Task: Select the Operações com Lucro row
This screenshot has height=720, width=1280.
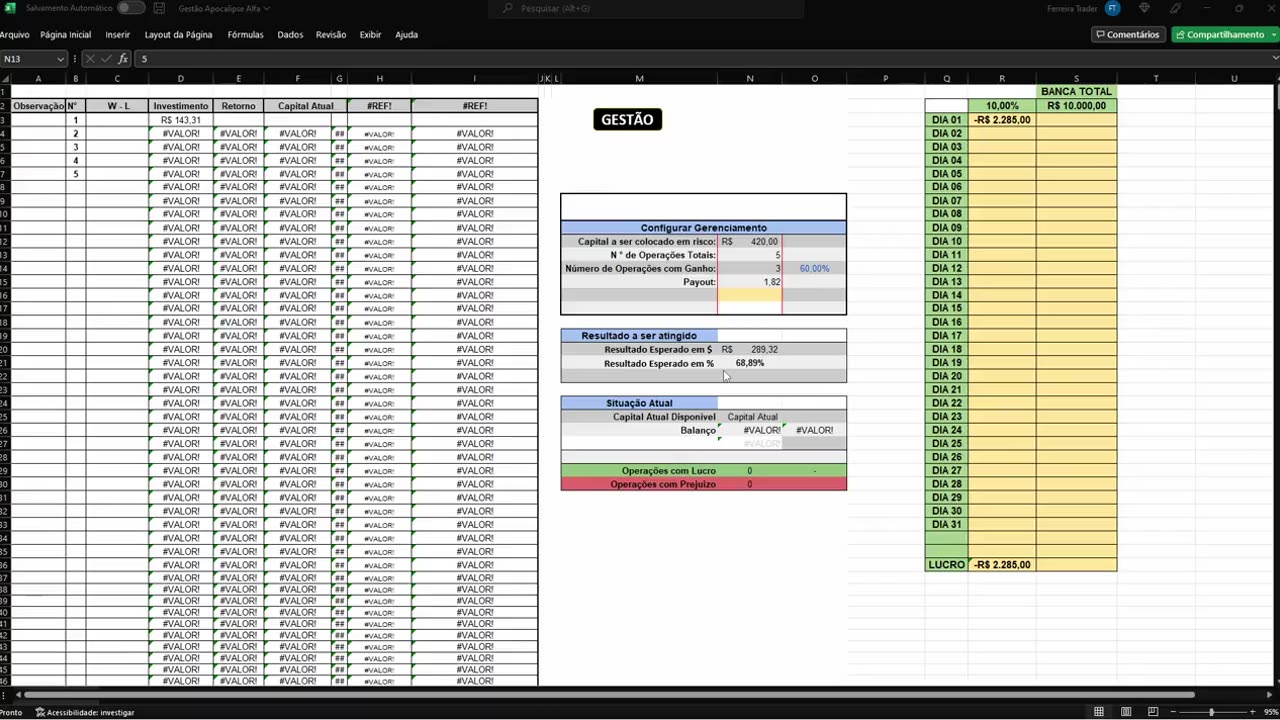Action: click(x=703, y=471)
